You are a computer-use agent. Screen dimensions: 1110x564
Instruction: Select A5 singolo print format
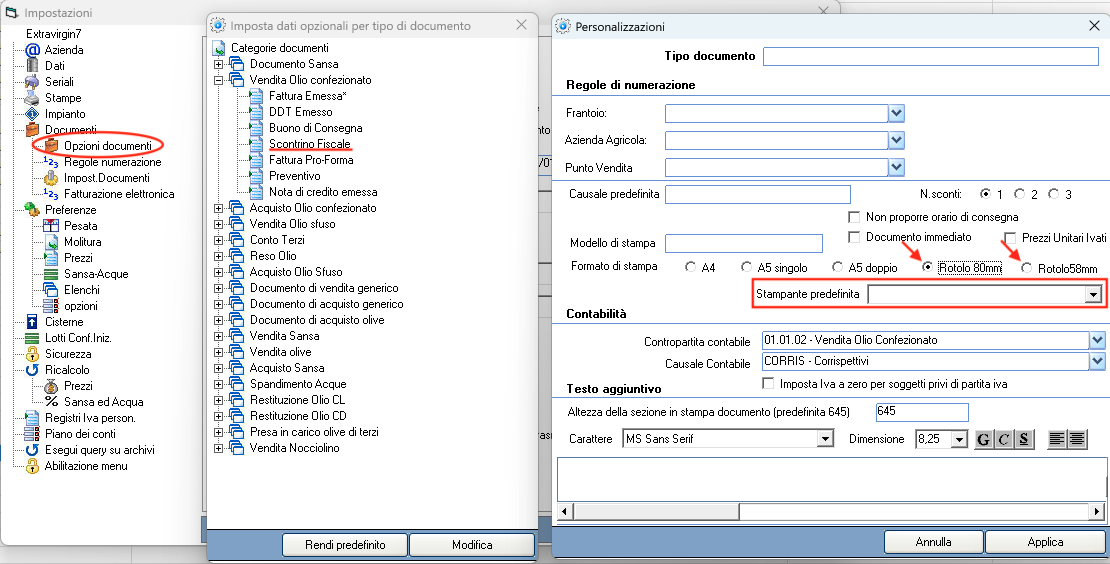tap(746, 267)
